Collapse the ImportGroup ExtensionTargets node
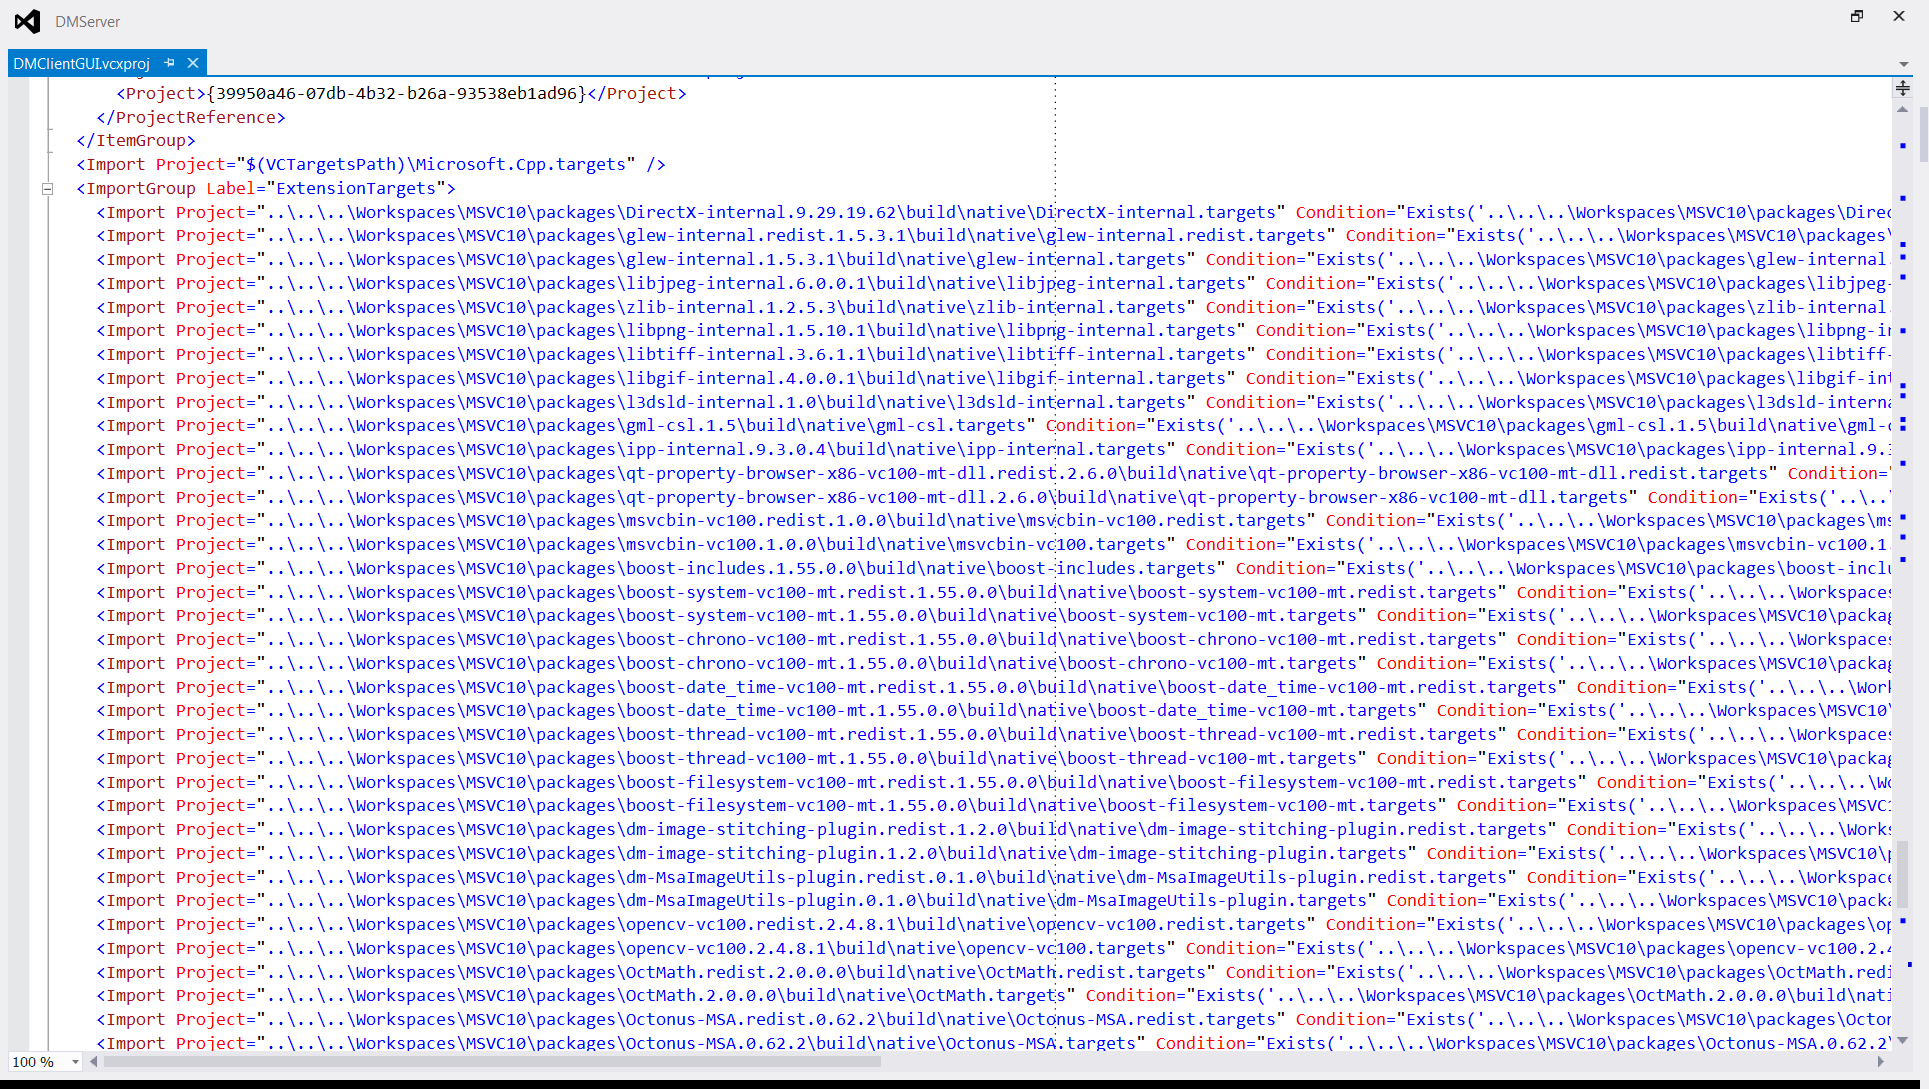Viewport: 1929px width, 1089px height. [x=47, y=188]
